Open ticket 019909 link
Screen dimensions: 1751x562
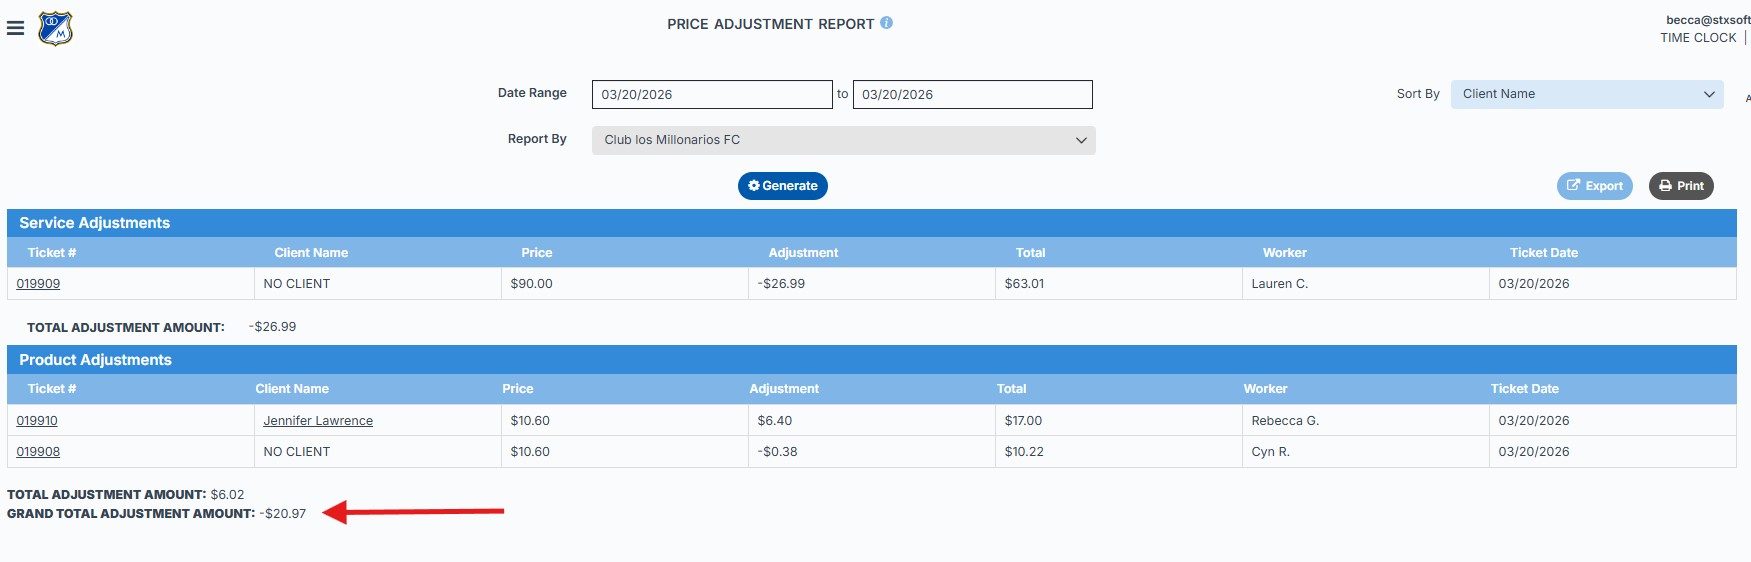tap(38, 284)
